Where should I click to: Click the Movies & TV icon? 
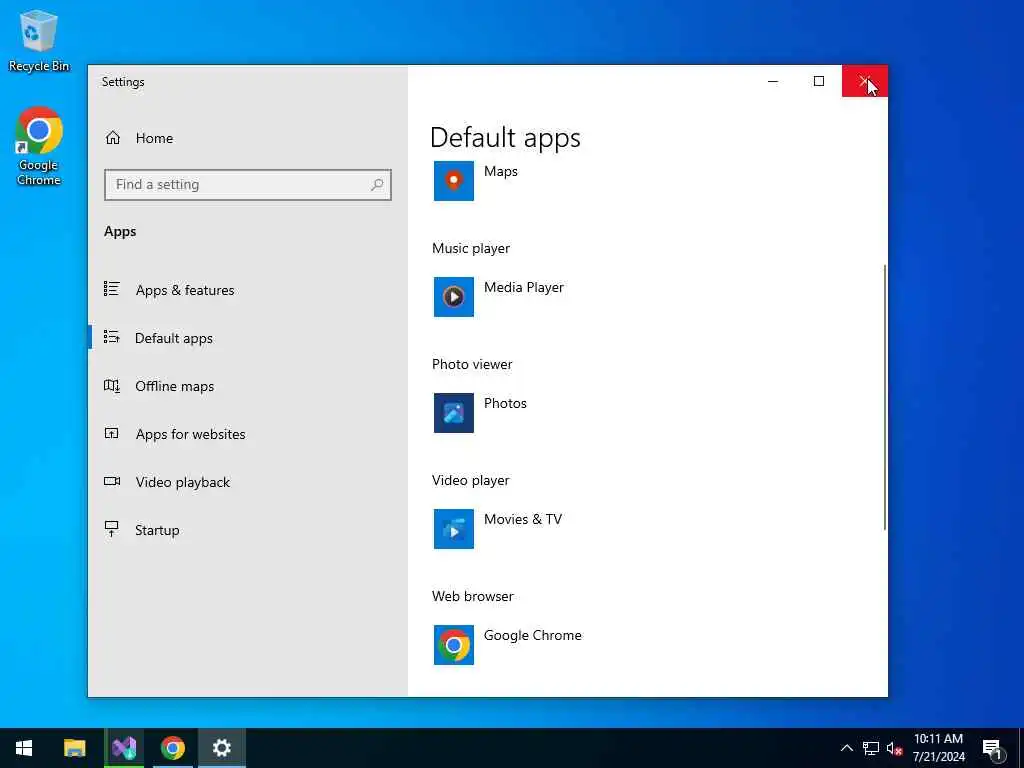point(453,529)
